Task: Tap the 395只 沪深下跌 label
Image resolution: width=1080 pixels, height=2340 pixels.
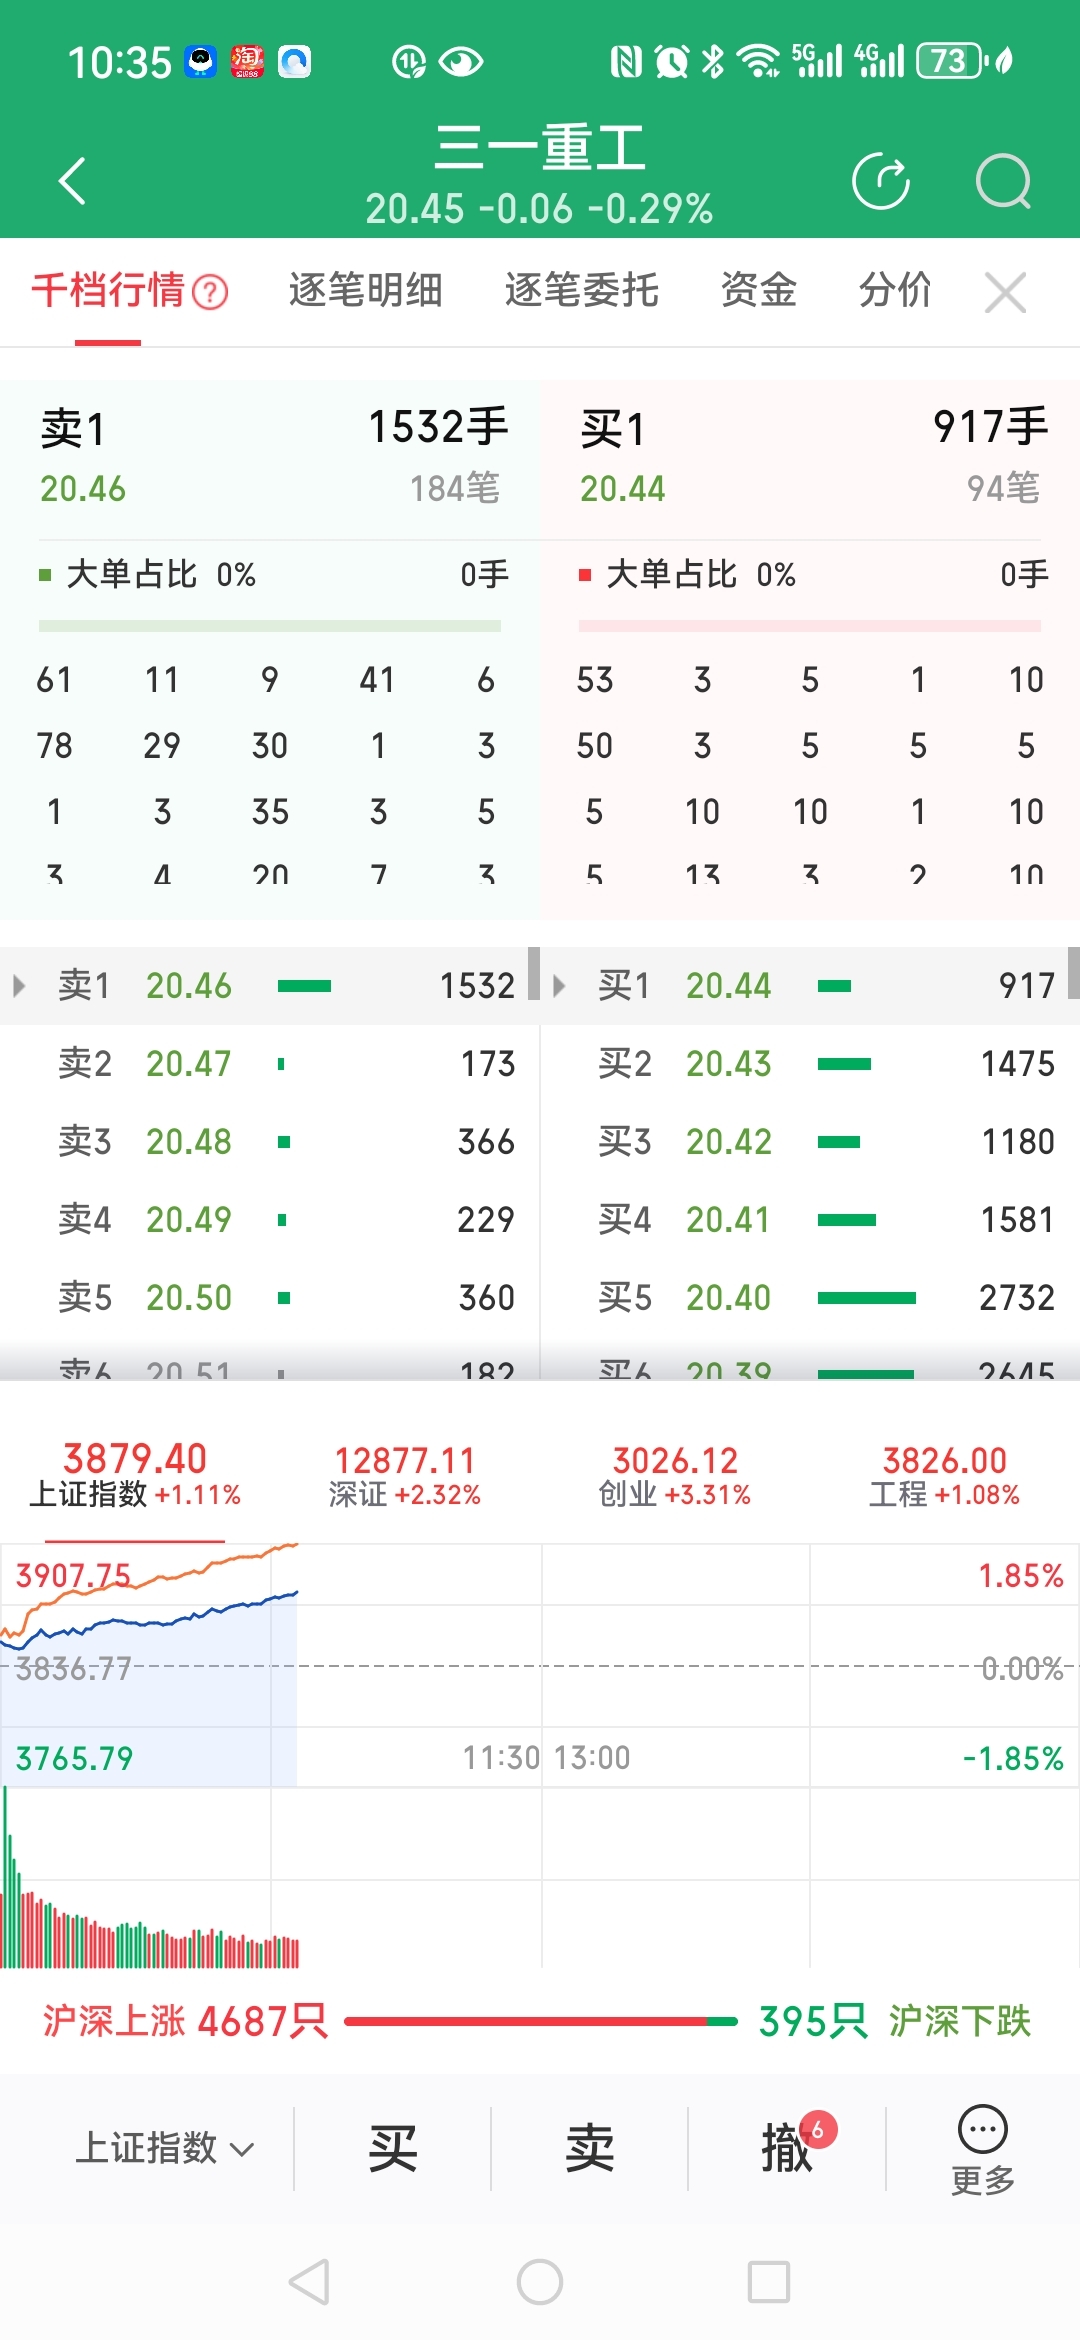Action: pos(895,2021)
